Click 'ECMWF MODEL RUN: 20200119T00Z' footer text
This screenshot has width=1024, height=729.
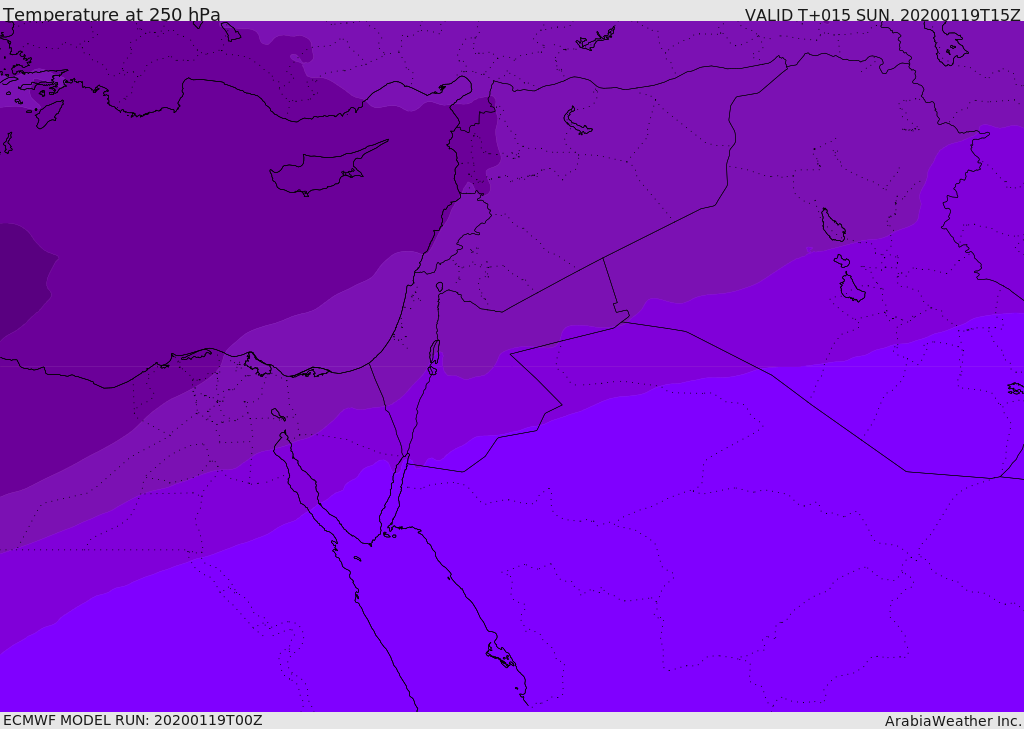click(133, 720)
